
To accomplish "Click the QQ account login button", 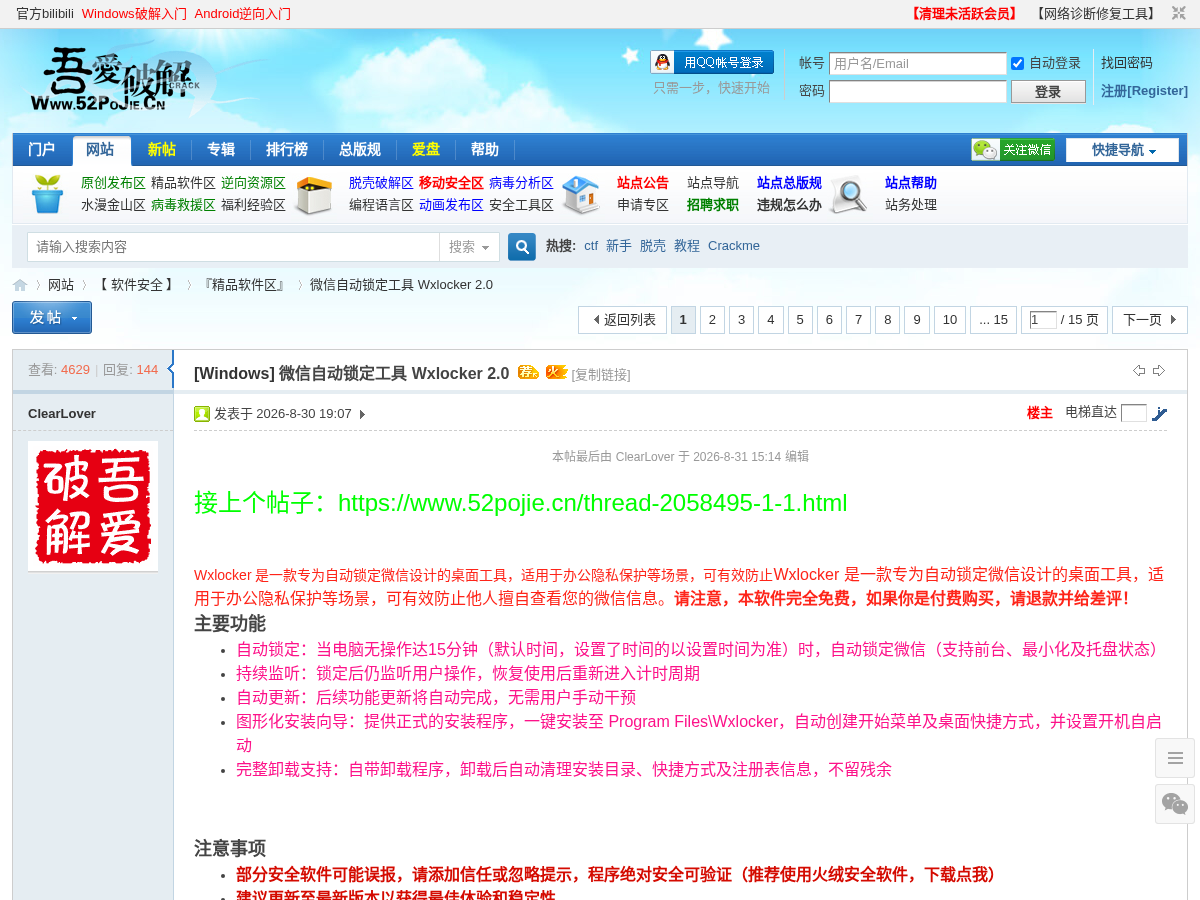I will click(x=712, y=62).
